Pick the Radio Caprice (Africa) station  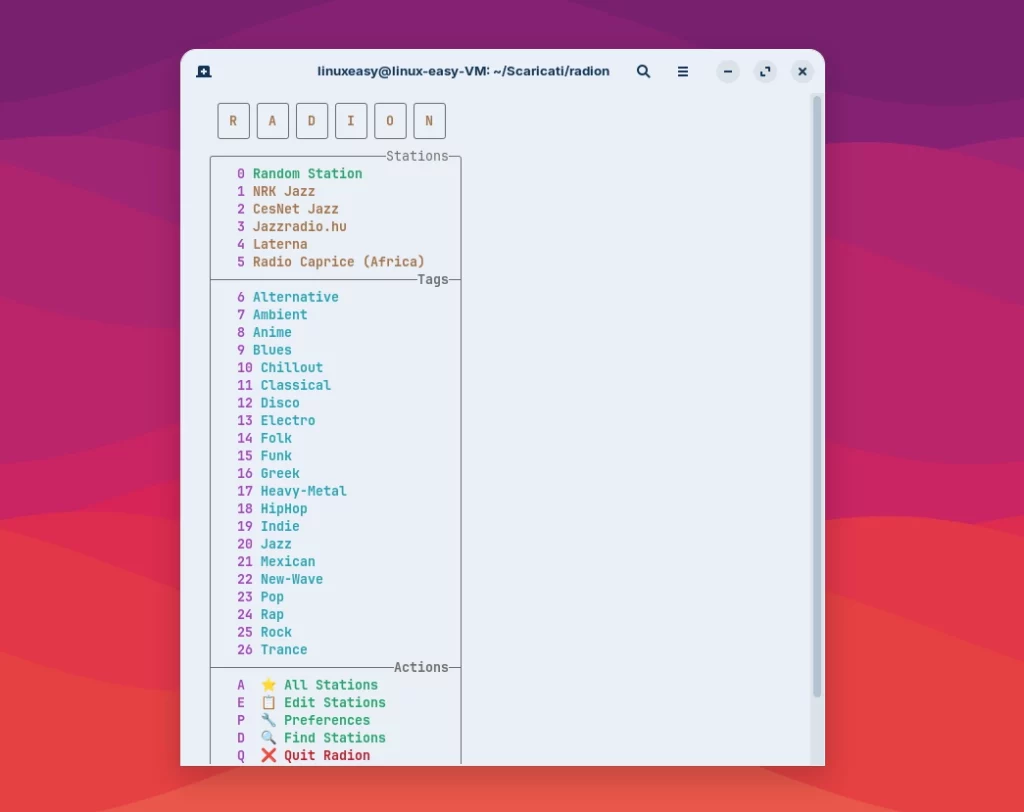pyautogui.click(x=338, y=262)
